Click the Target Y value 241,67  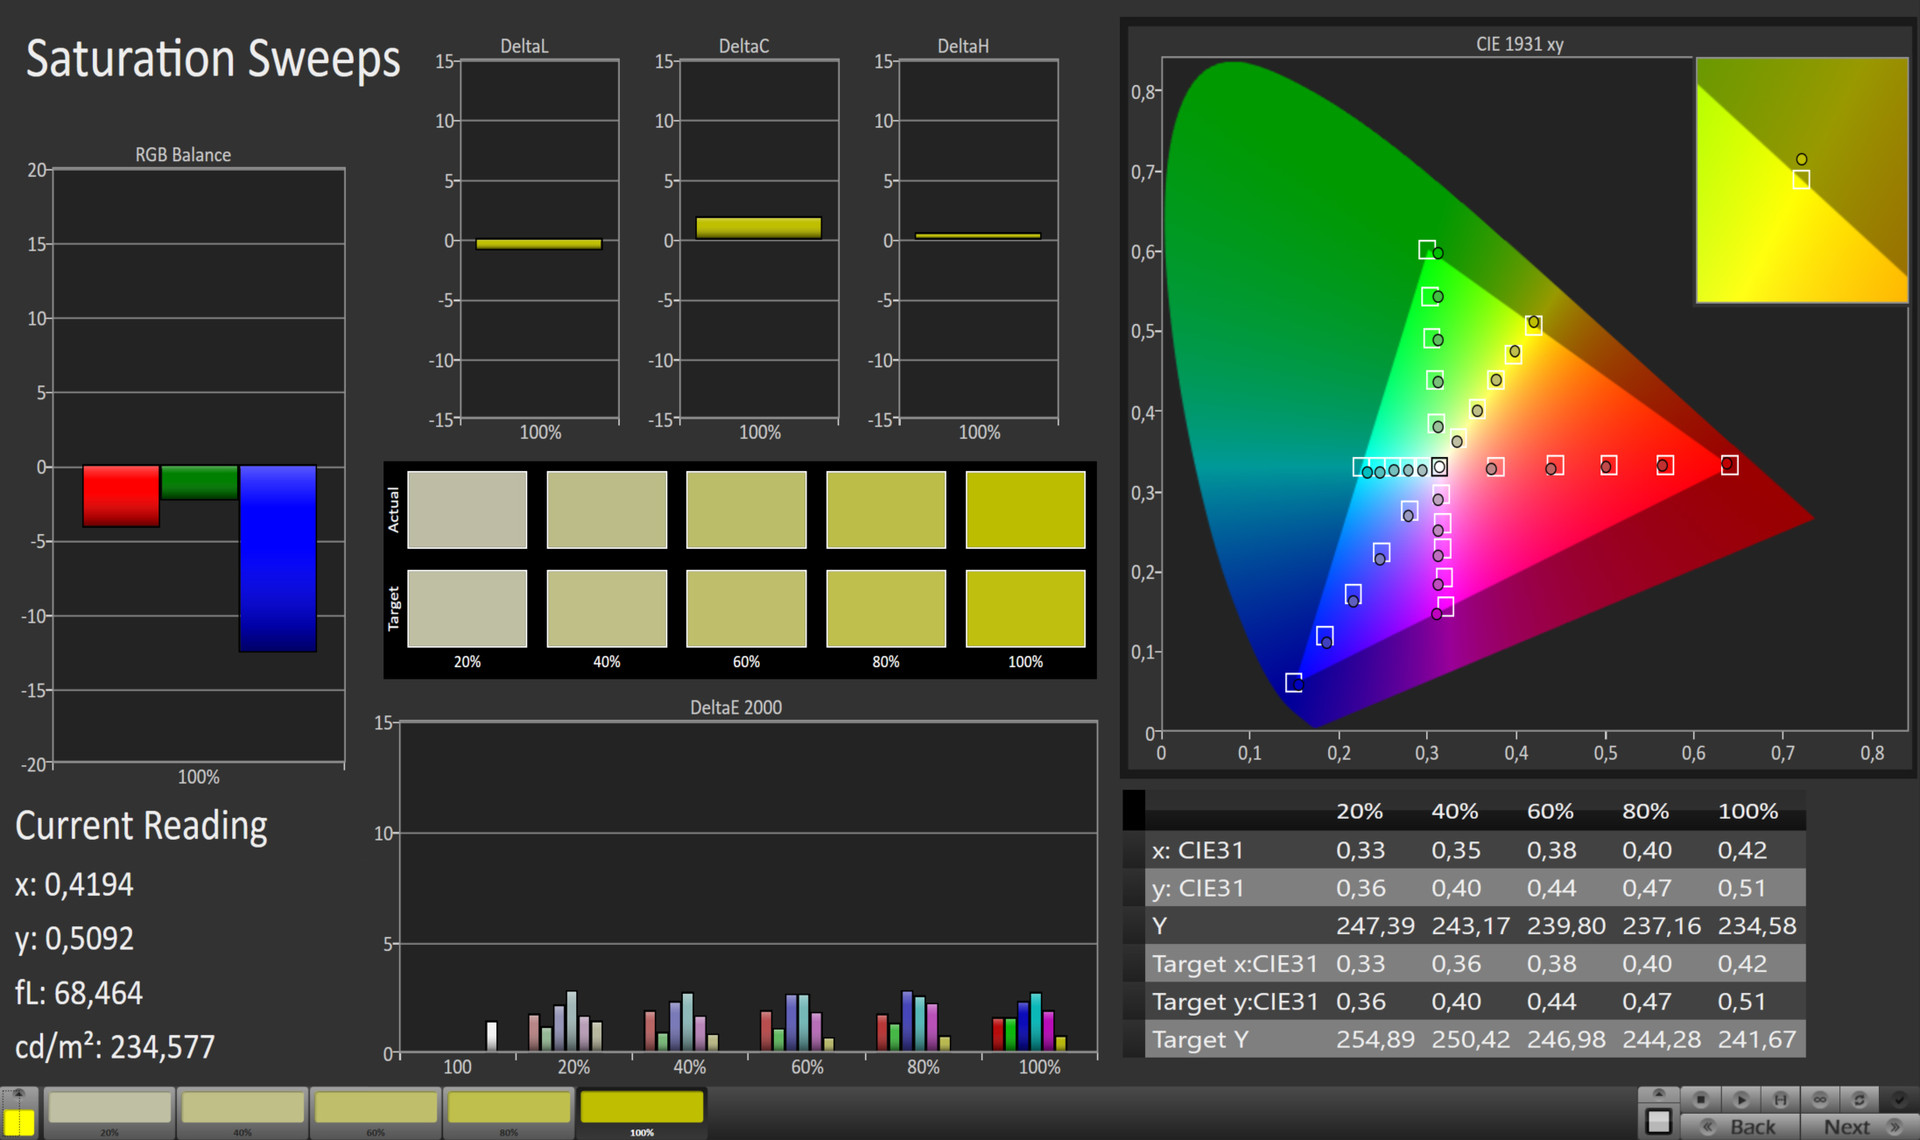coord(1757,1040)
